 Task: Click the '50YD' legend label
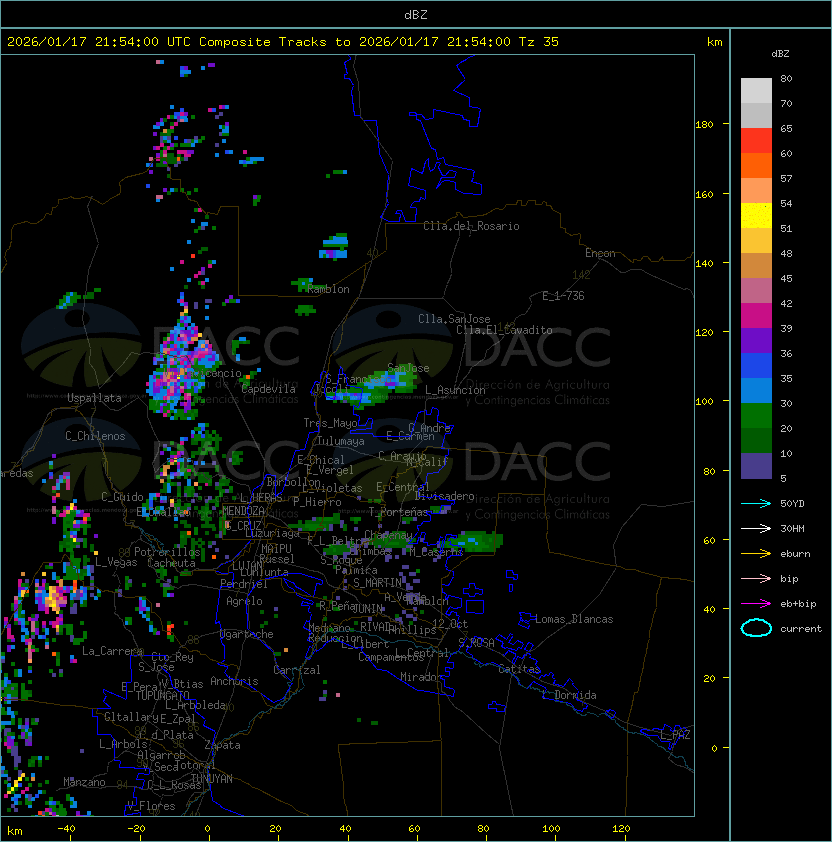pyautogui.click(x=792, y=504)
